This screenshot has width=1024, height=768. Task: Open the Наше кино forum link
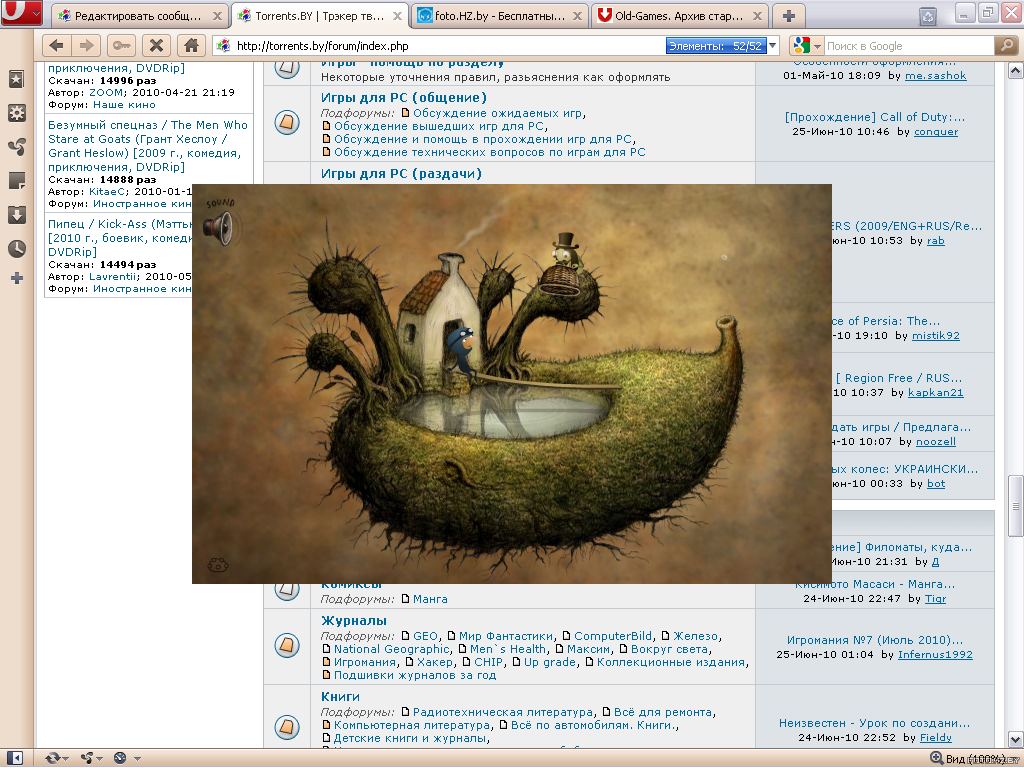pos(124,104)
